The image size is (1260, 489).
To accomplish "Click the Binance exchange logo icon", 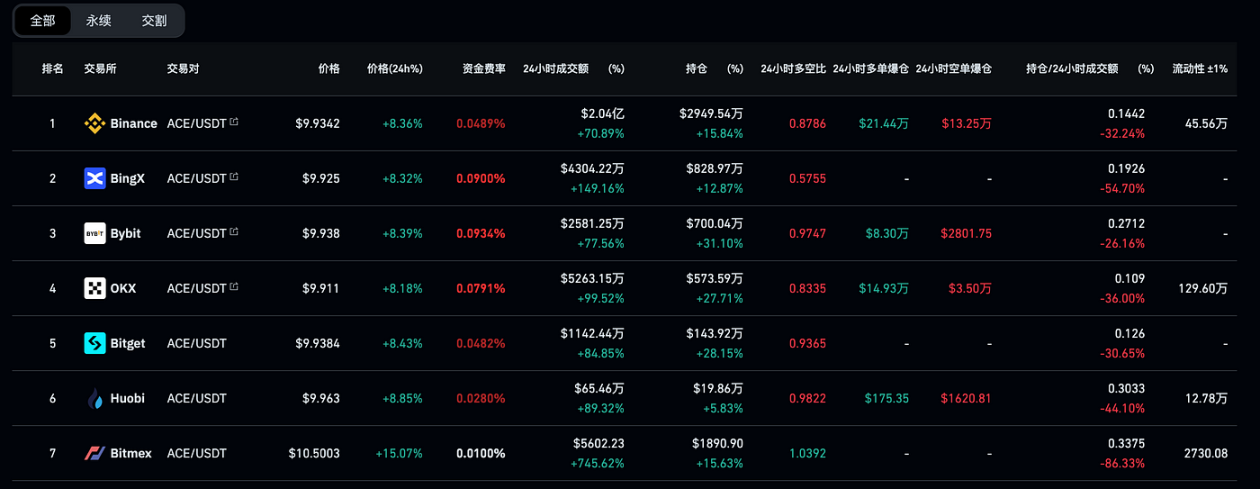I will [95, 124].
